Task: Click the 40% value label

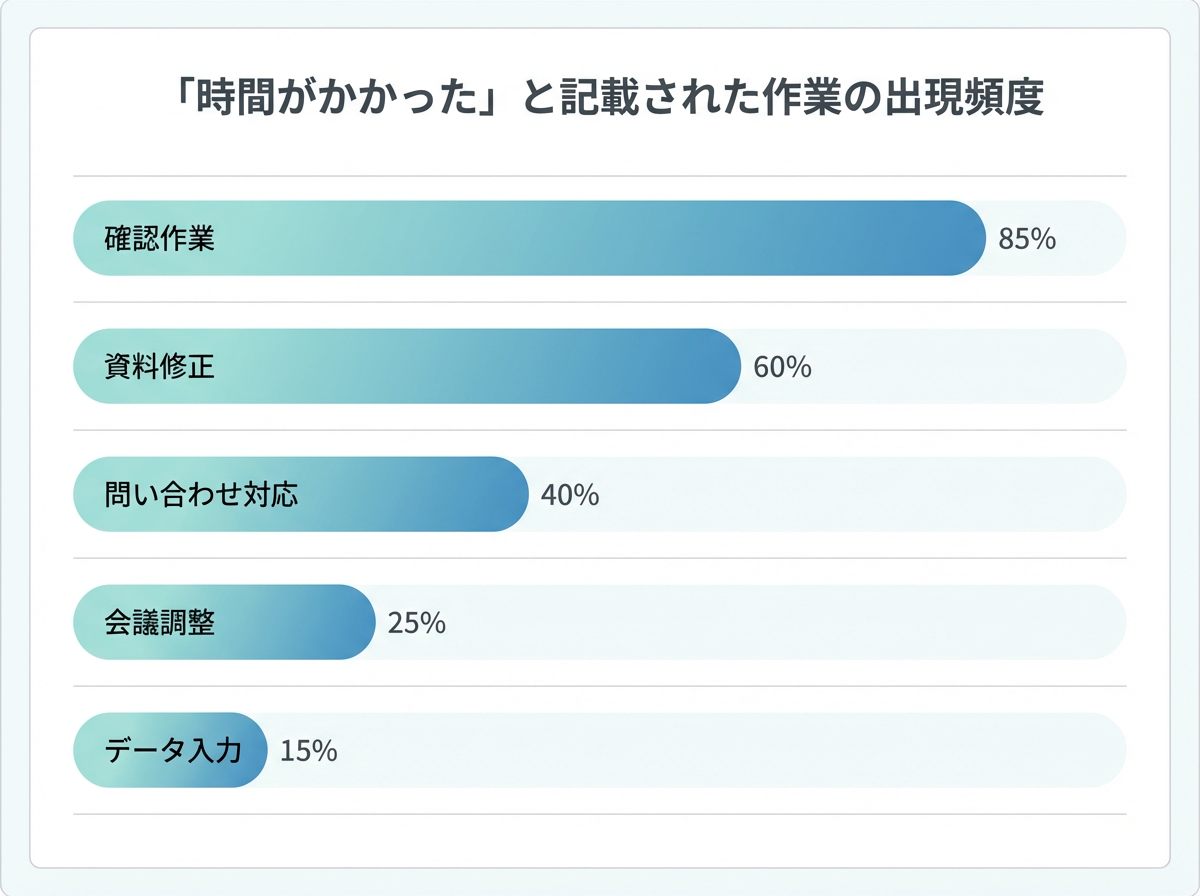Action: (x=570, y=495)
